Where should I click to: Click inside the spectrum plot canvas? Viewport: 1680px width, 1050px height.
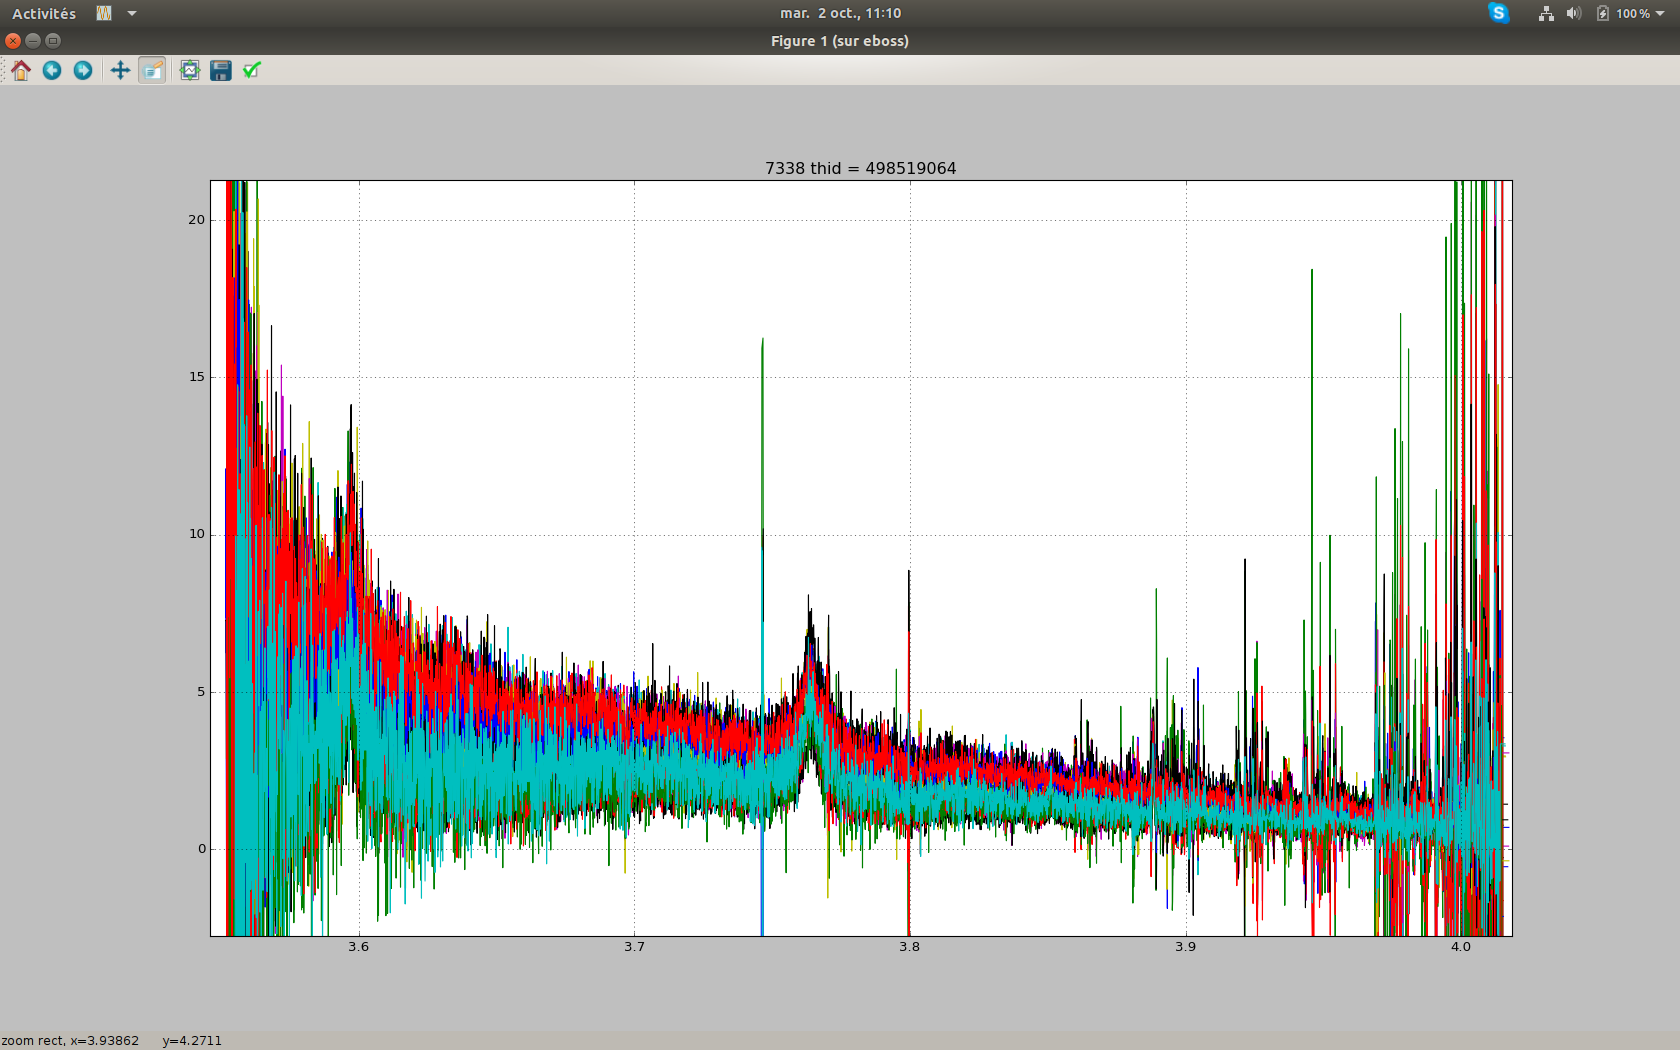coord(860,560)
